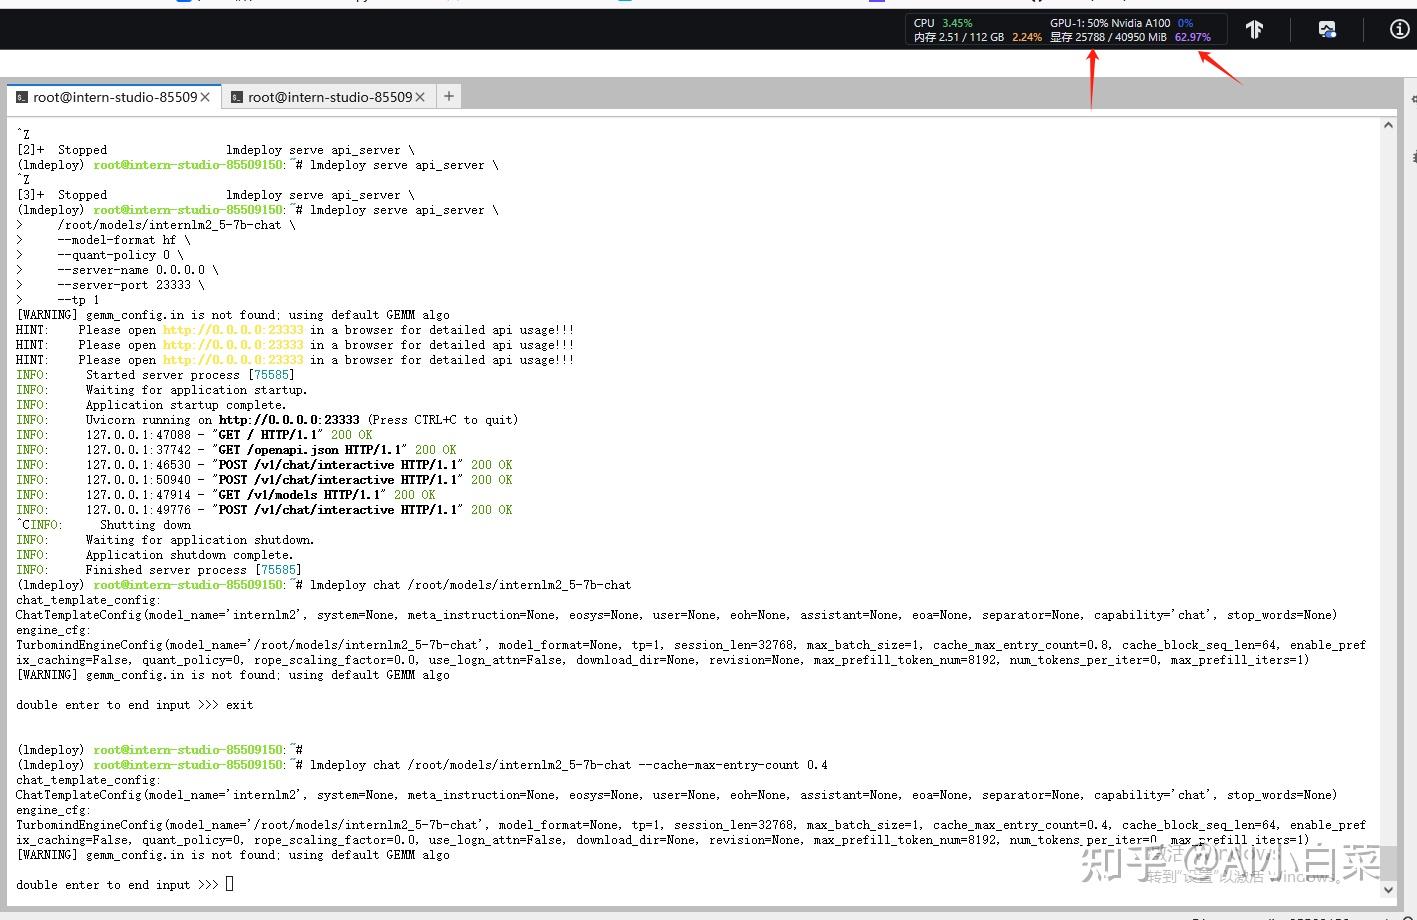Switch to the second root@intern-studio tab

point(329,97)
